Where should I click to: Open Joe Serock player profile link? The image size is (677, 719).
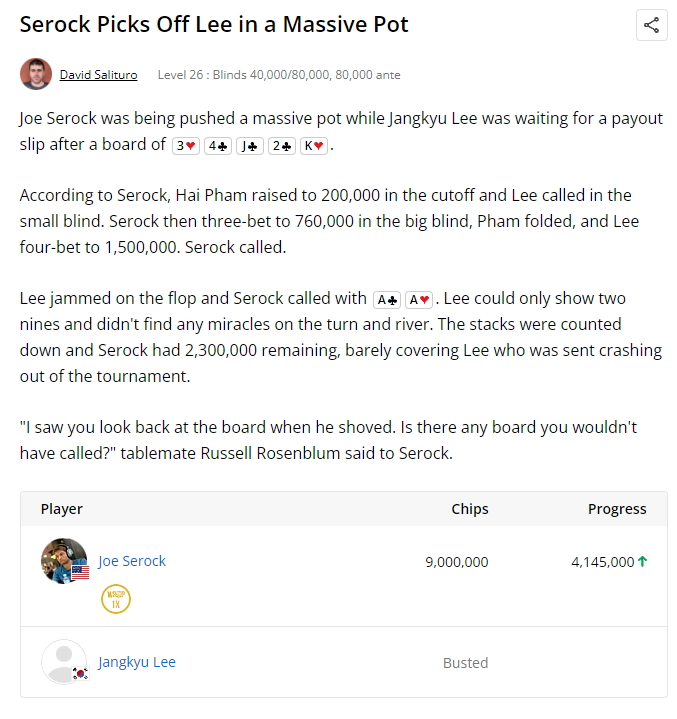pyautogui.click(x=132, y=561)
